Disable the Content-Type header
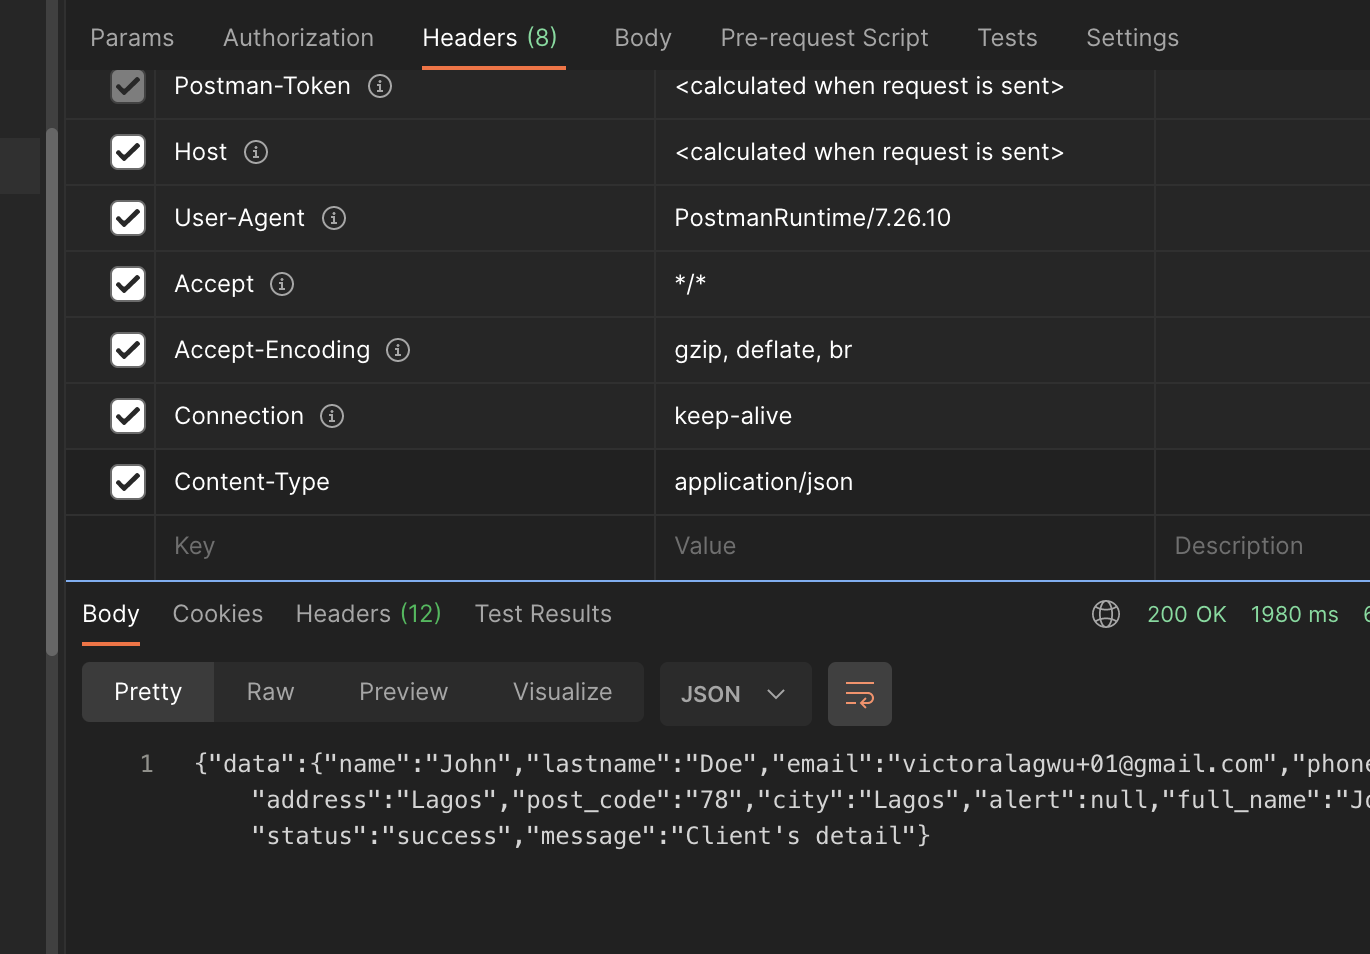Image resolution: width=1370 pixels, height=954 pixels. [x=128, y=482]
